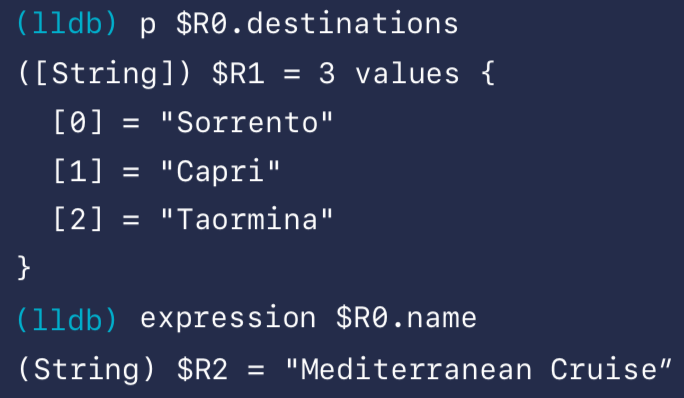Click the opening curly brace
This screenshot has width=684, height=398.
pos(488,73)
